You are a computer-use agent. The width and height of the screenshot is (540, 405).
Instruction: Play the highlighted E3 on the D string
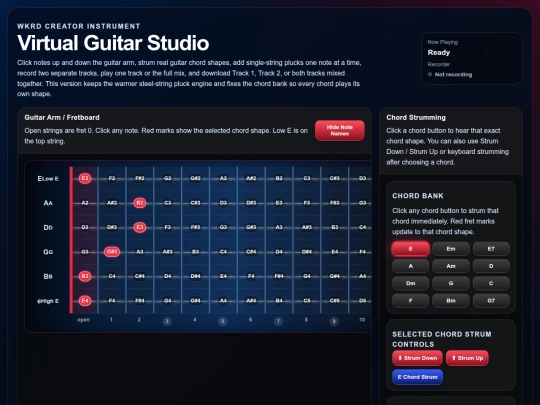point(140,227)
